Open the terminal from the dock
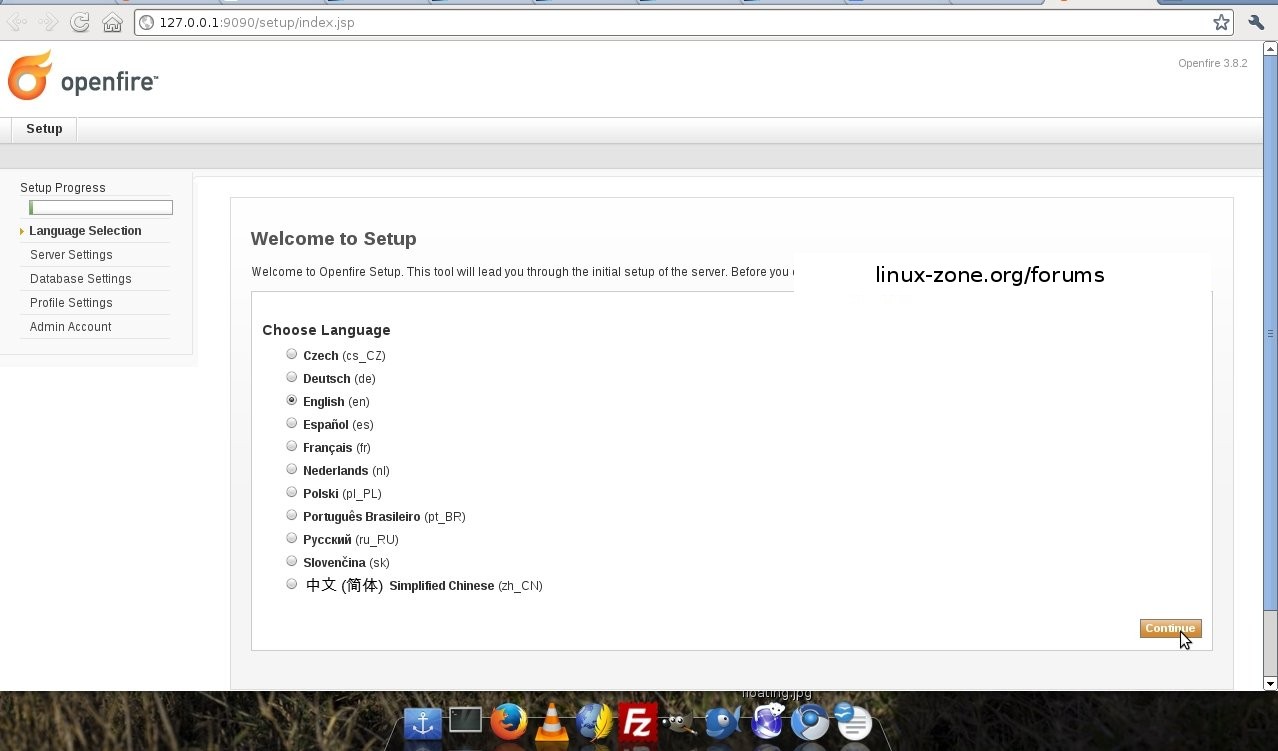 point(465,720)
